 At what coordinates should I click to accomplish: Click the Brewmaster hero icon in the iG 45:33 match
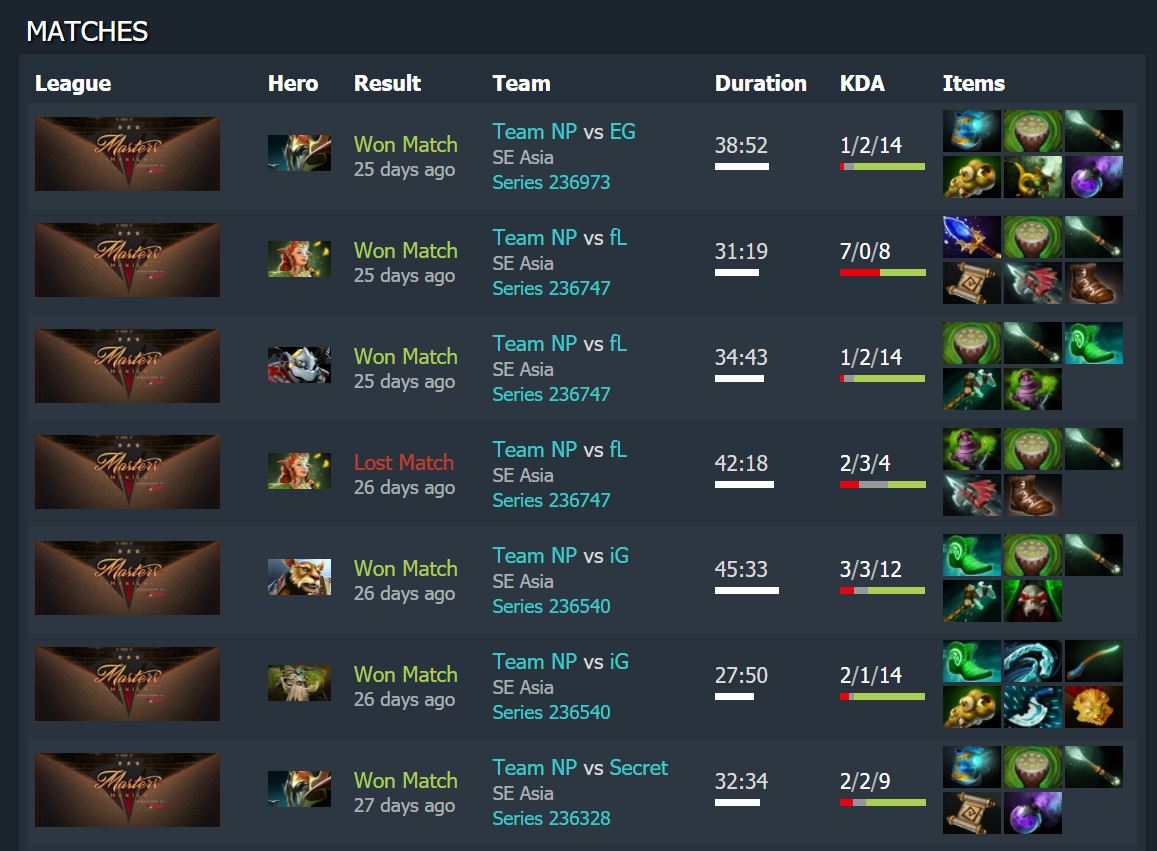(x=299, y=577)
